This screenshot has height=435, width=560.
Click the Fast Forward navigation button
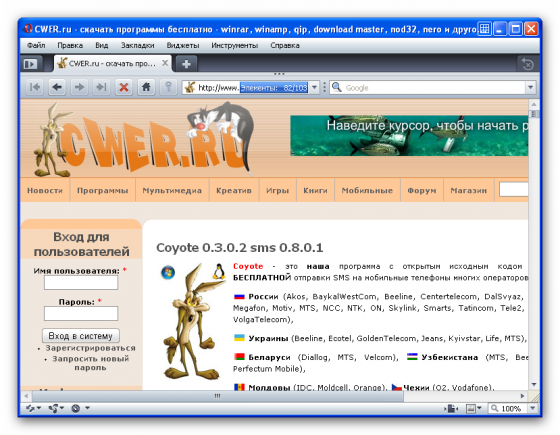101,87
